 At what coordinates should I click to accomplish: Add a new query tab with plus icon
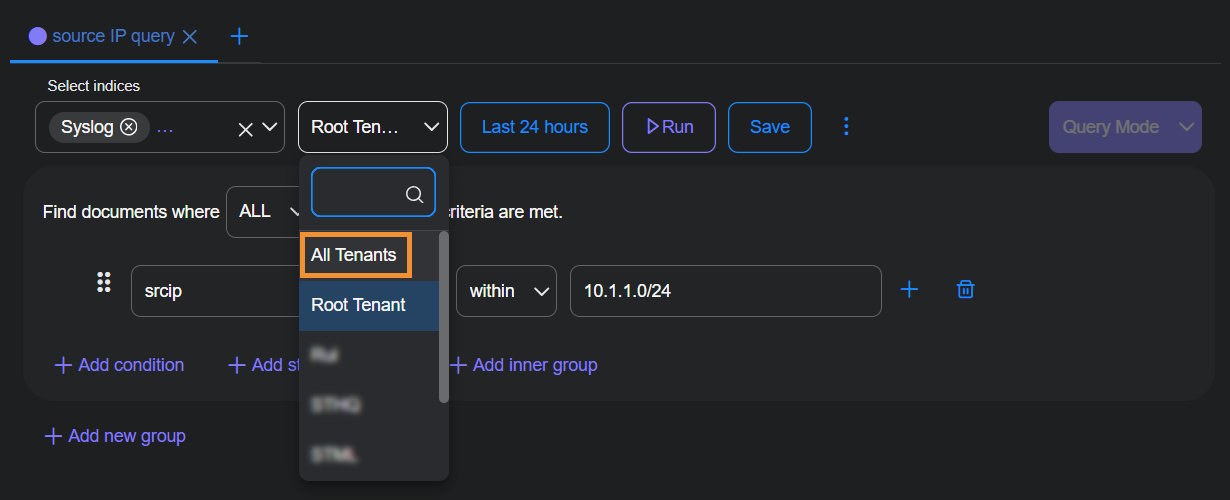click(x=239, y=37)
